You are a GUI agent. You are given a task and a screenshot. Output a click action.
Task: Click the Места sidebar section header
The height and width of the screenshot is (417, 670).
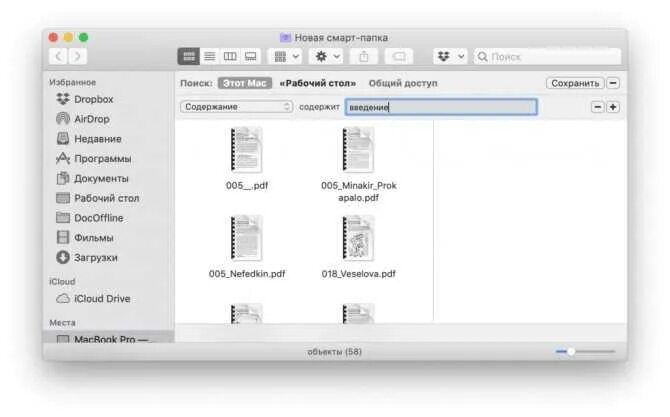(x=62, y=323)
